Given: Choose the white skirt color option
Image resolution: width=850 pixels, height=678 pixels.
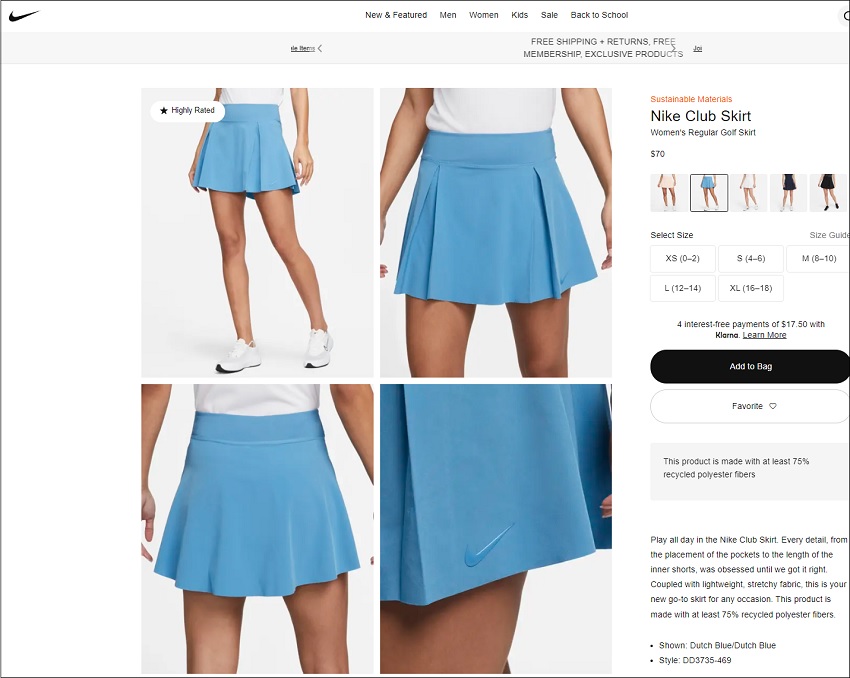Looking at the screenshot, I should 749,193.
